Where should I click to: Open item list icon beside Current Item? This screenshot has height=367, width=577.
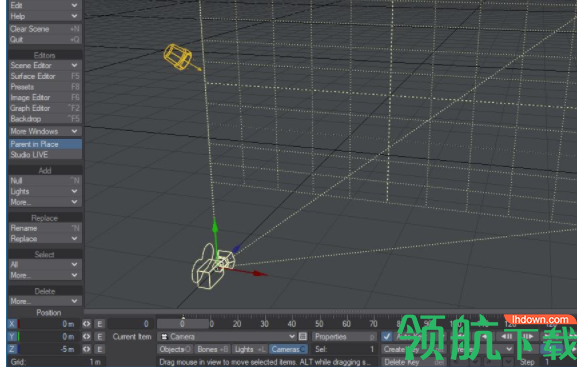pyautogui.click(x=303, y=336)
